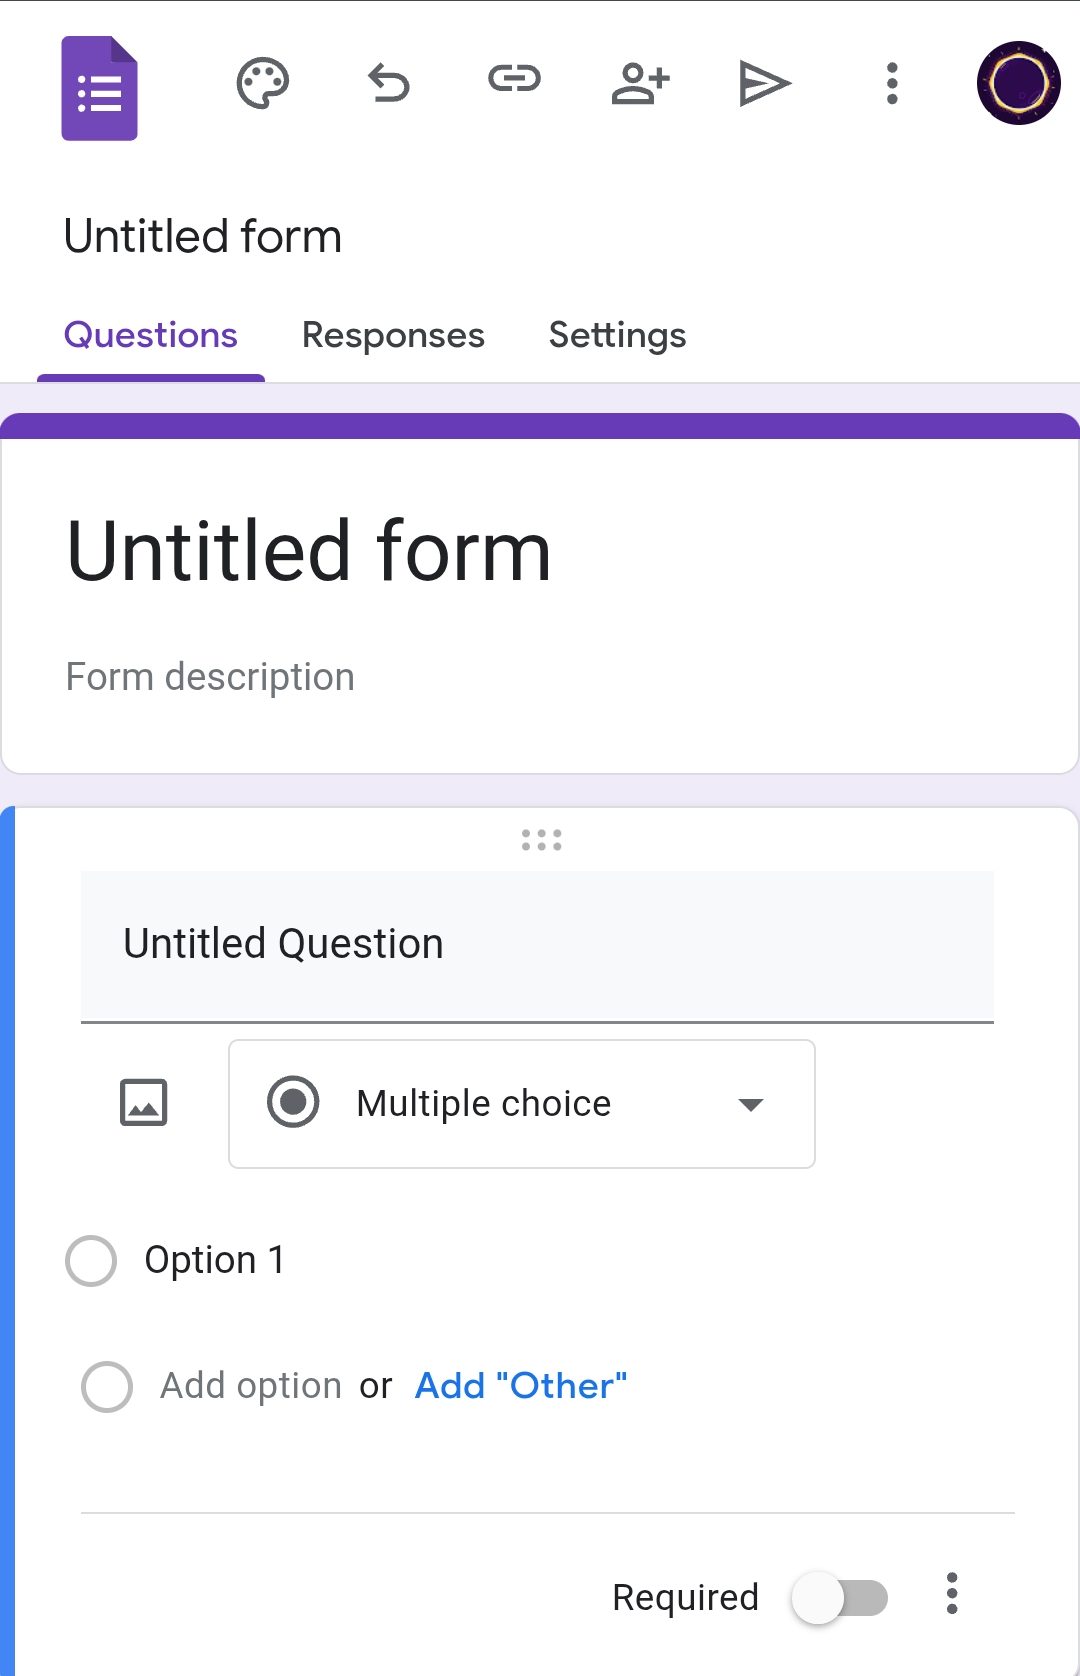
Task: Toggle the Required switch
Action: (x=840, y=1597)
